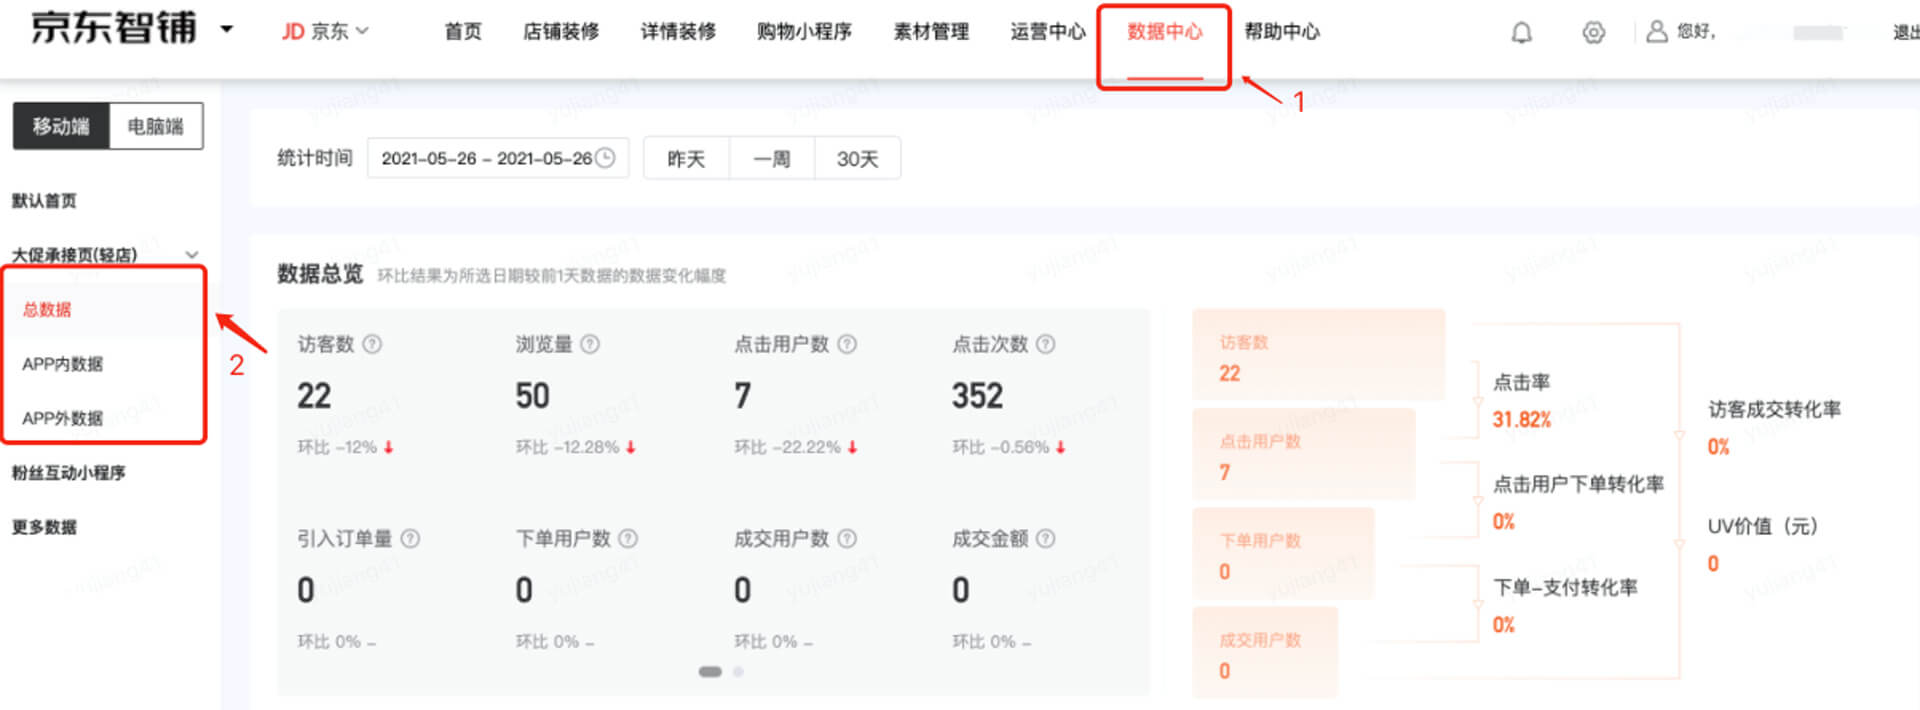Click the help icon beside 点击用户数
This screenshot has height=710, width=1920.
click(847, 344)
